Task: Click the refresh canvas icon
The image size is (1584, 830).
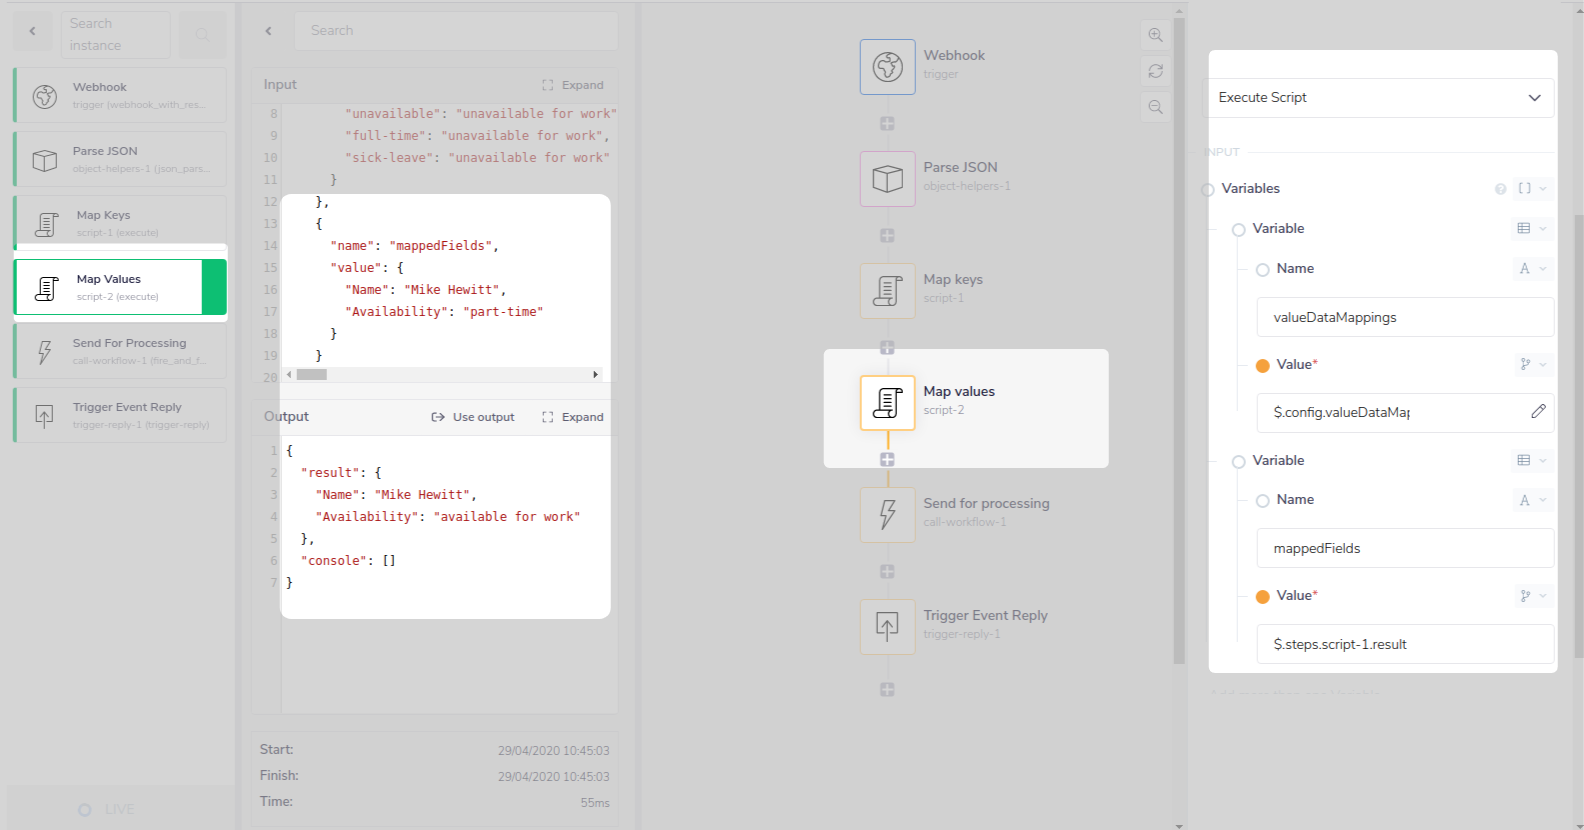Action: 1155,71
